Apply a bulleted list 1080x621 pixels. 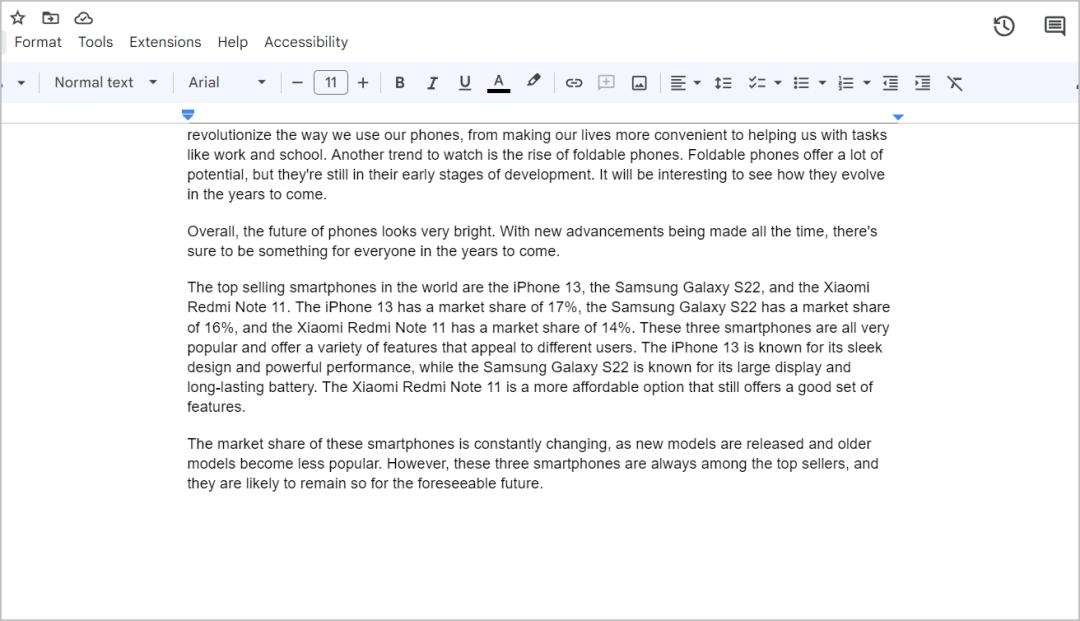pyautogui.click(x=801, y=83)
